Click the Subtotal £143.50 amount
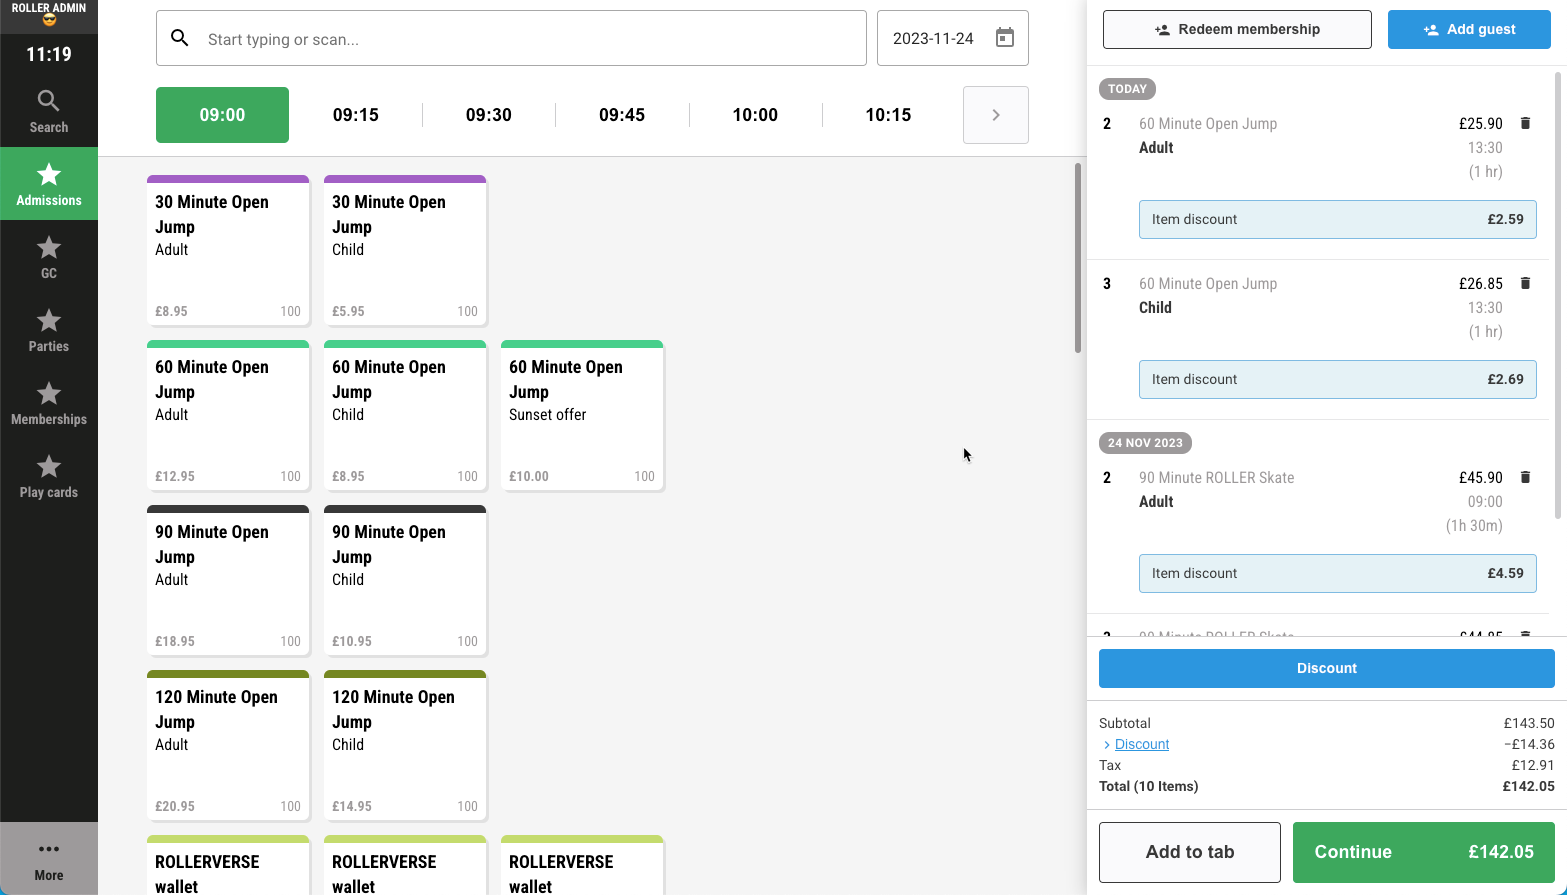Screen dimensions: 1567x895 tap(1529, 723)
